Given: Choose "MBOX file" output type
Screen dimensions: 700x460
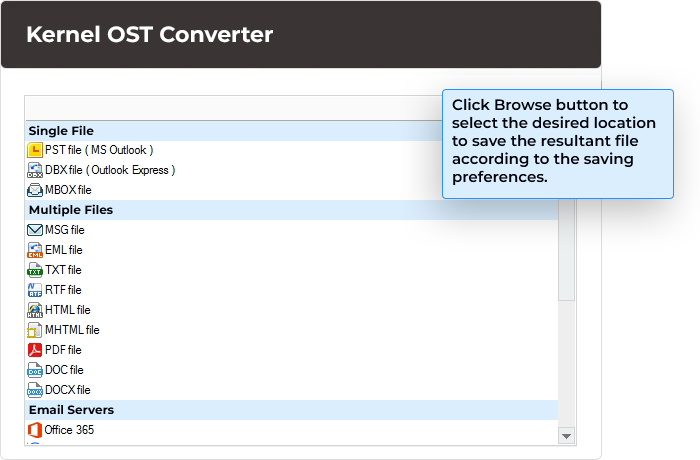Looking at the screenshot, I should point(292,190).
